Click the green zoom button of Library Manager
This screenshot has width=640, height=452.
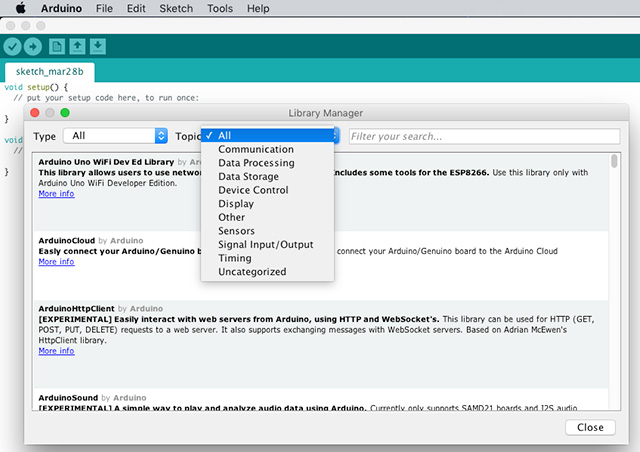tap(65, 113)
